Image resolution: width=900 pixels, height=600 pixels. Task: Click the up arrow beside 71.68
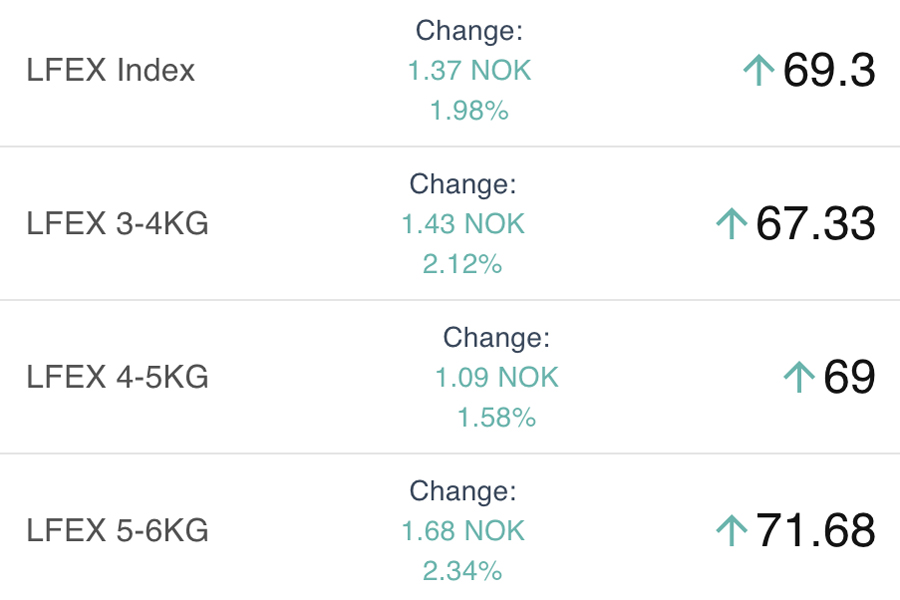[732, 530]
